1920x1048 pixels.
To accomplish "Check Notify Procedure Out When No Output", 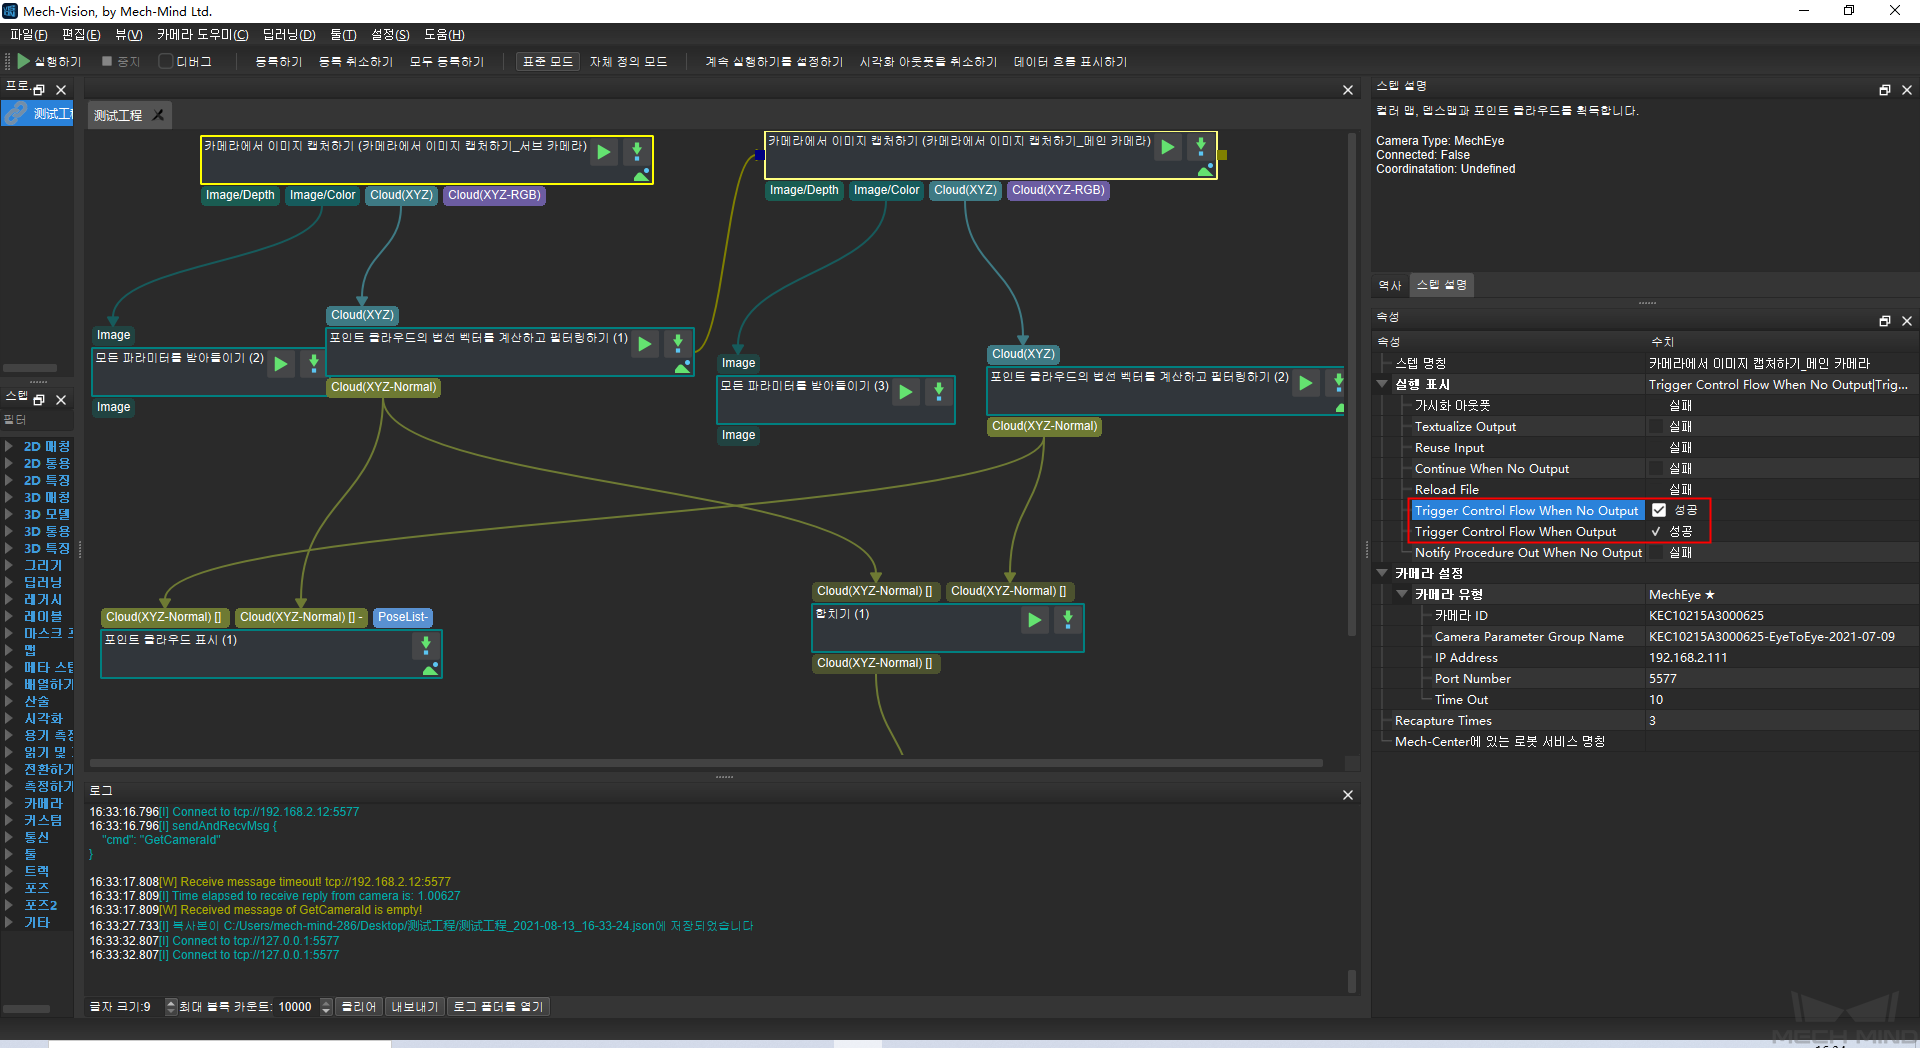I will [x=1656, y=553].
